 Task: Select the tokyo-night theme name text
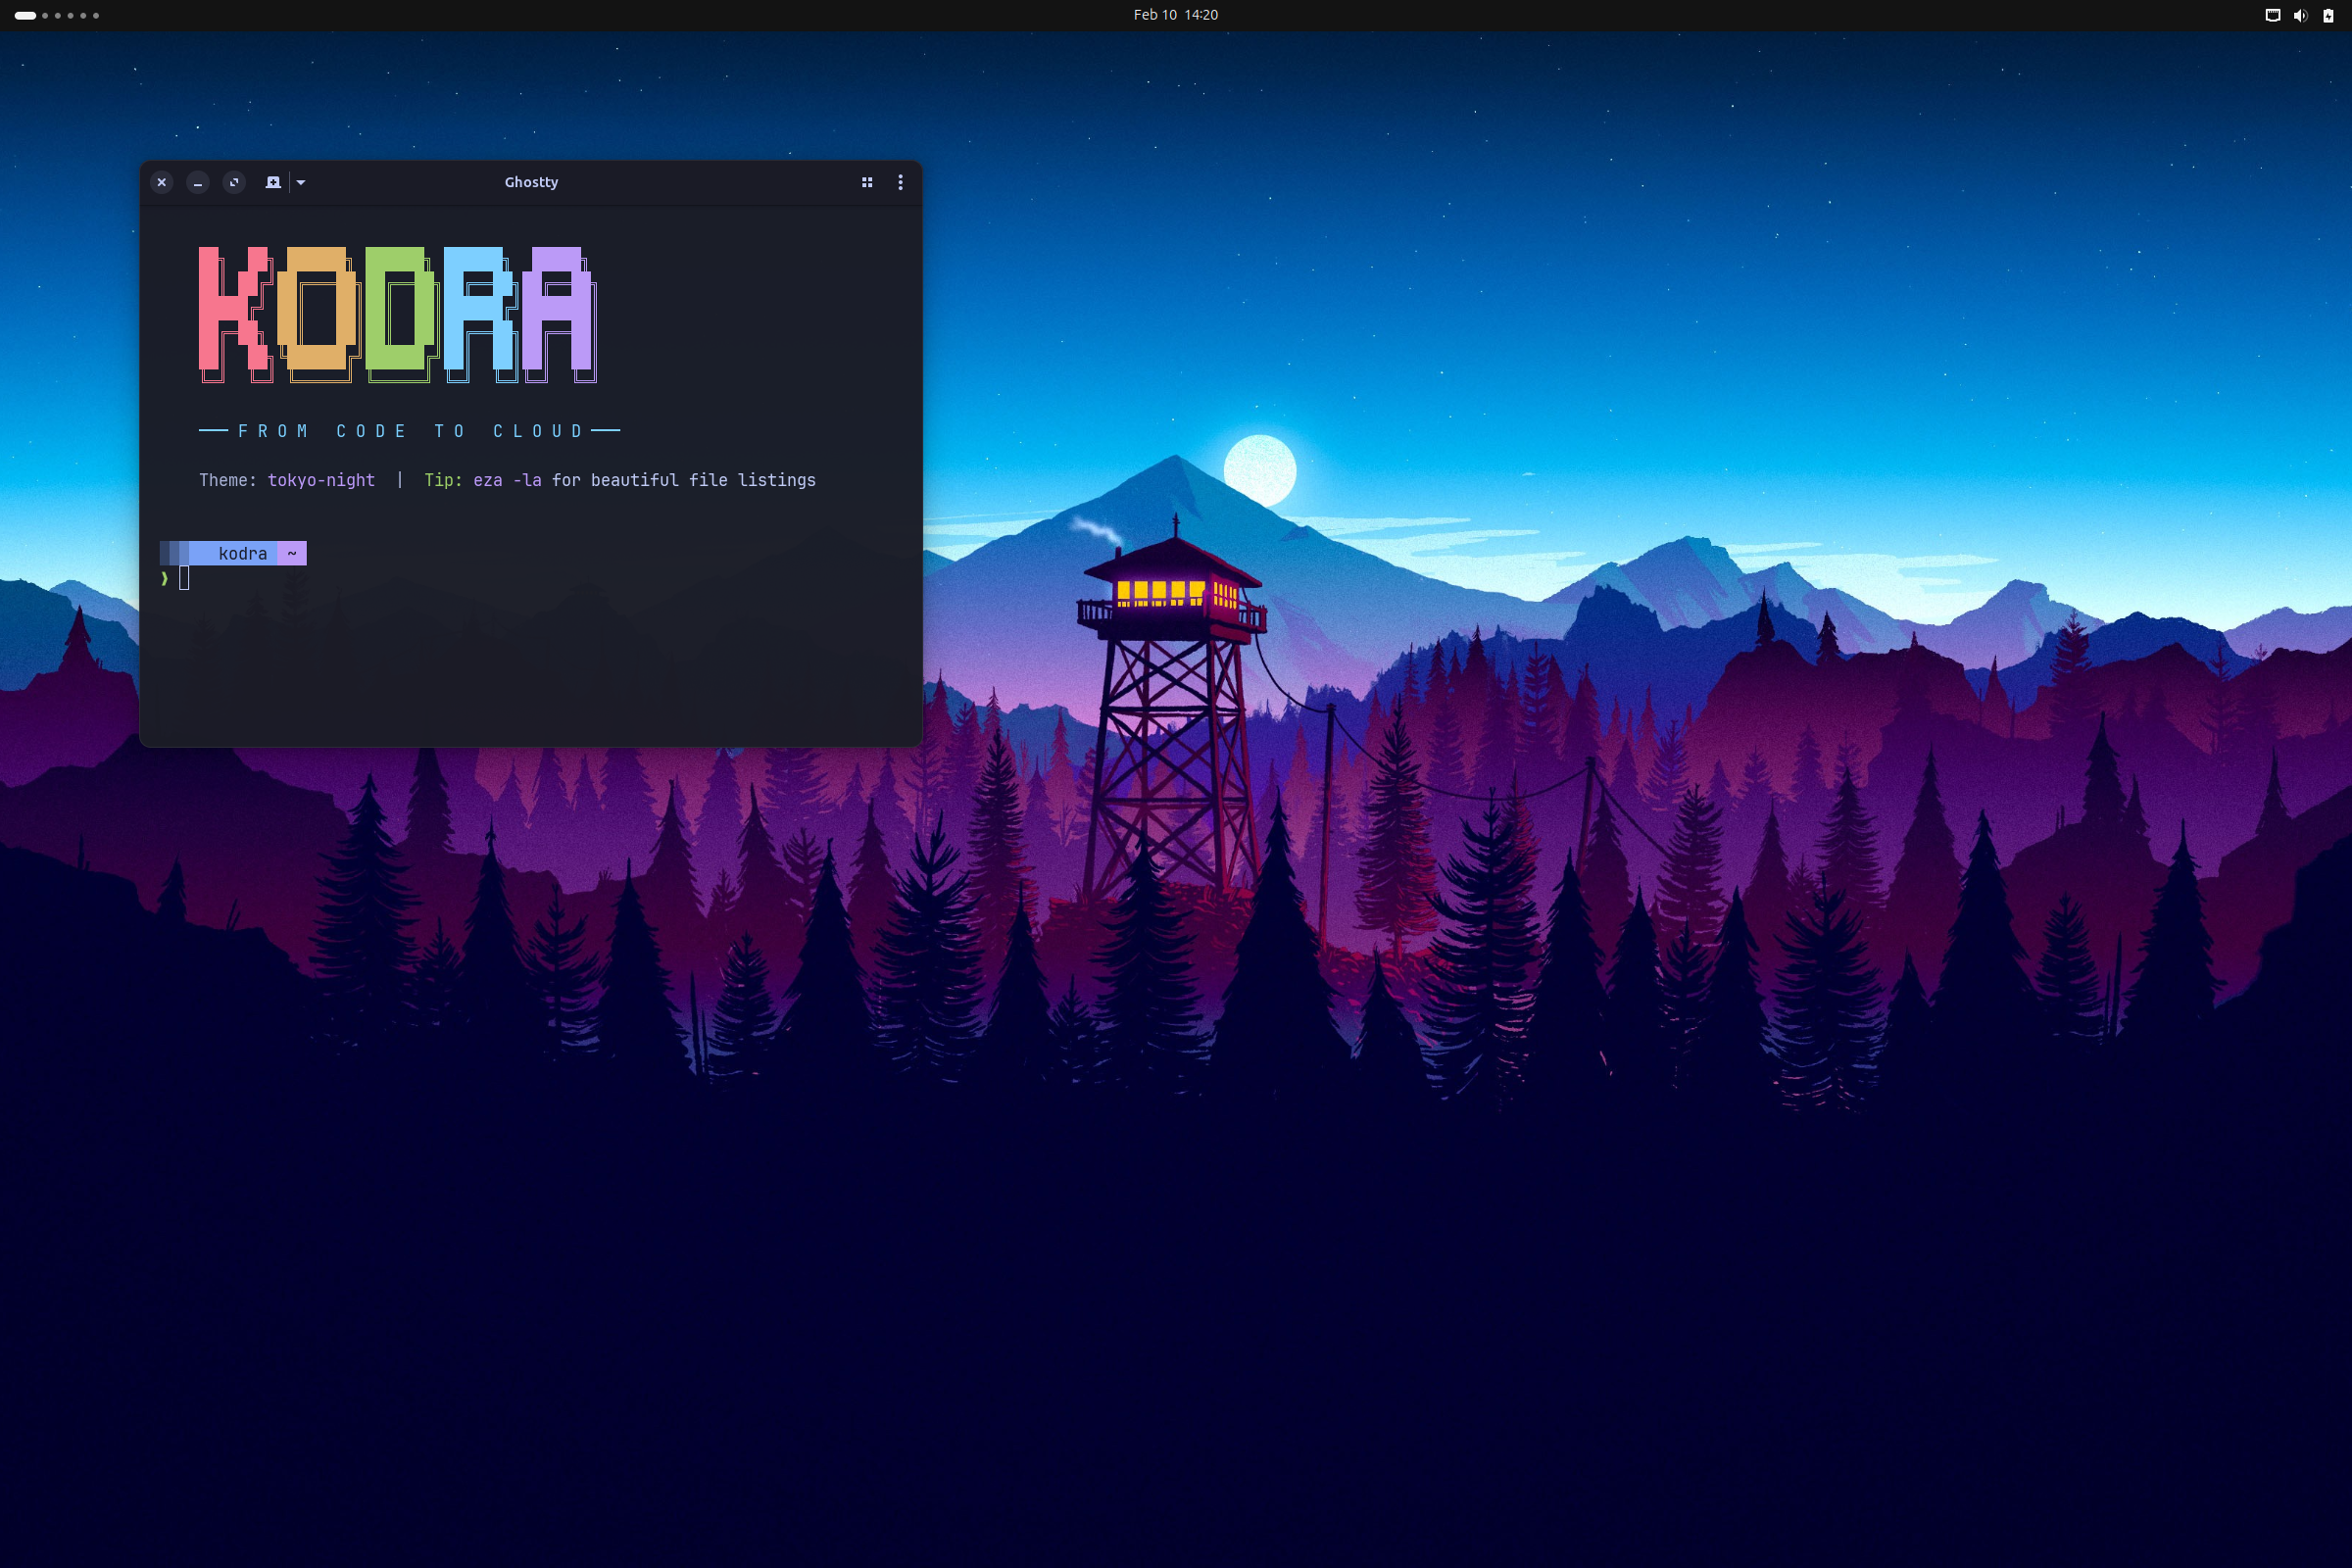(321, 480)
